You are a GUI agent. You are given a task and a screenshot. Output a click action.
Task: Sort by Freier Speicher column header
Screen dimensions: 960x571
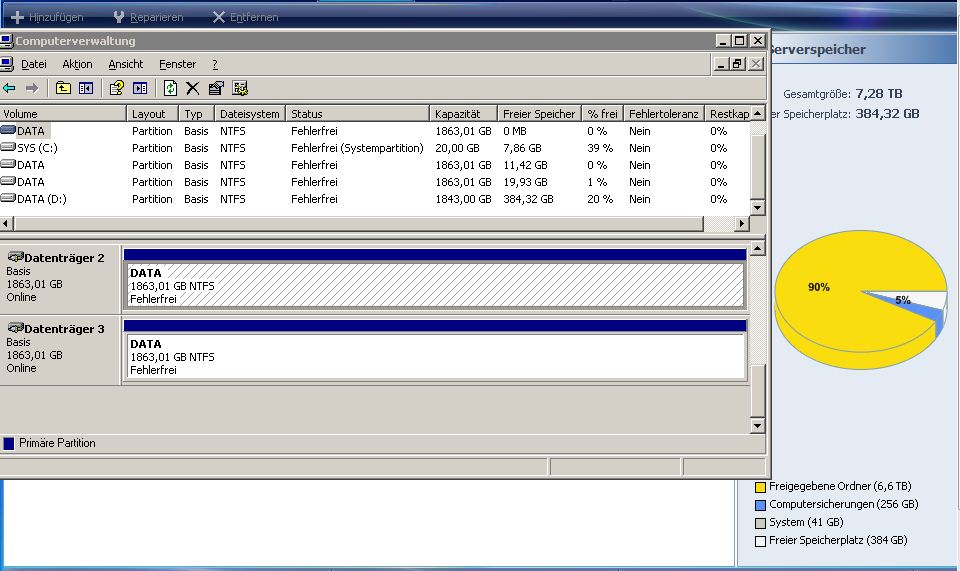click(539, 114)
